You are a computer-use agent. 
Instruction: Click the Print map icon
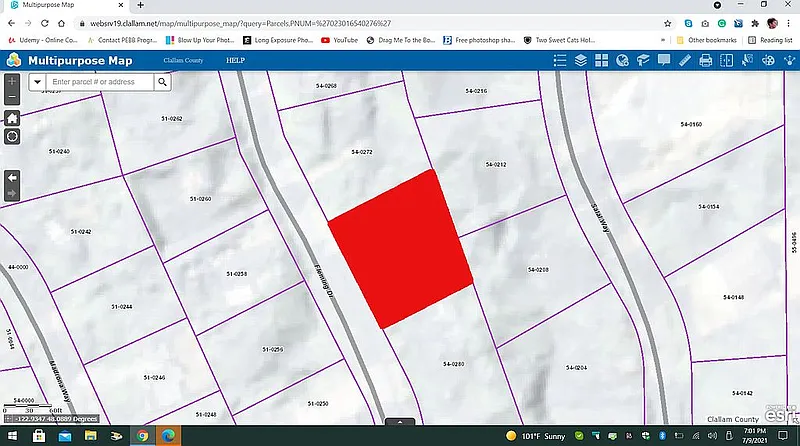tap(706, 60)
